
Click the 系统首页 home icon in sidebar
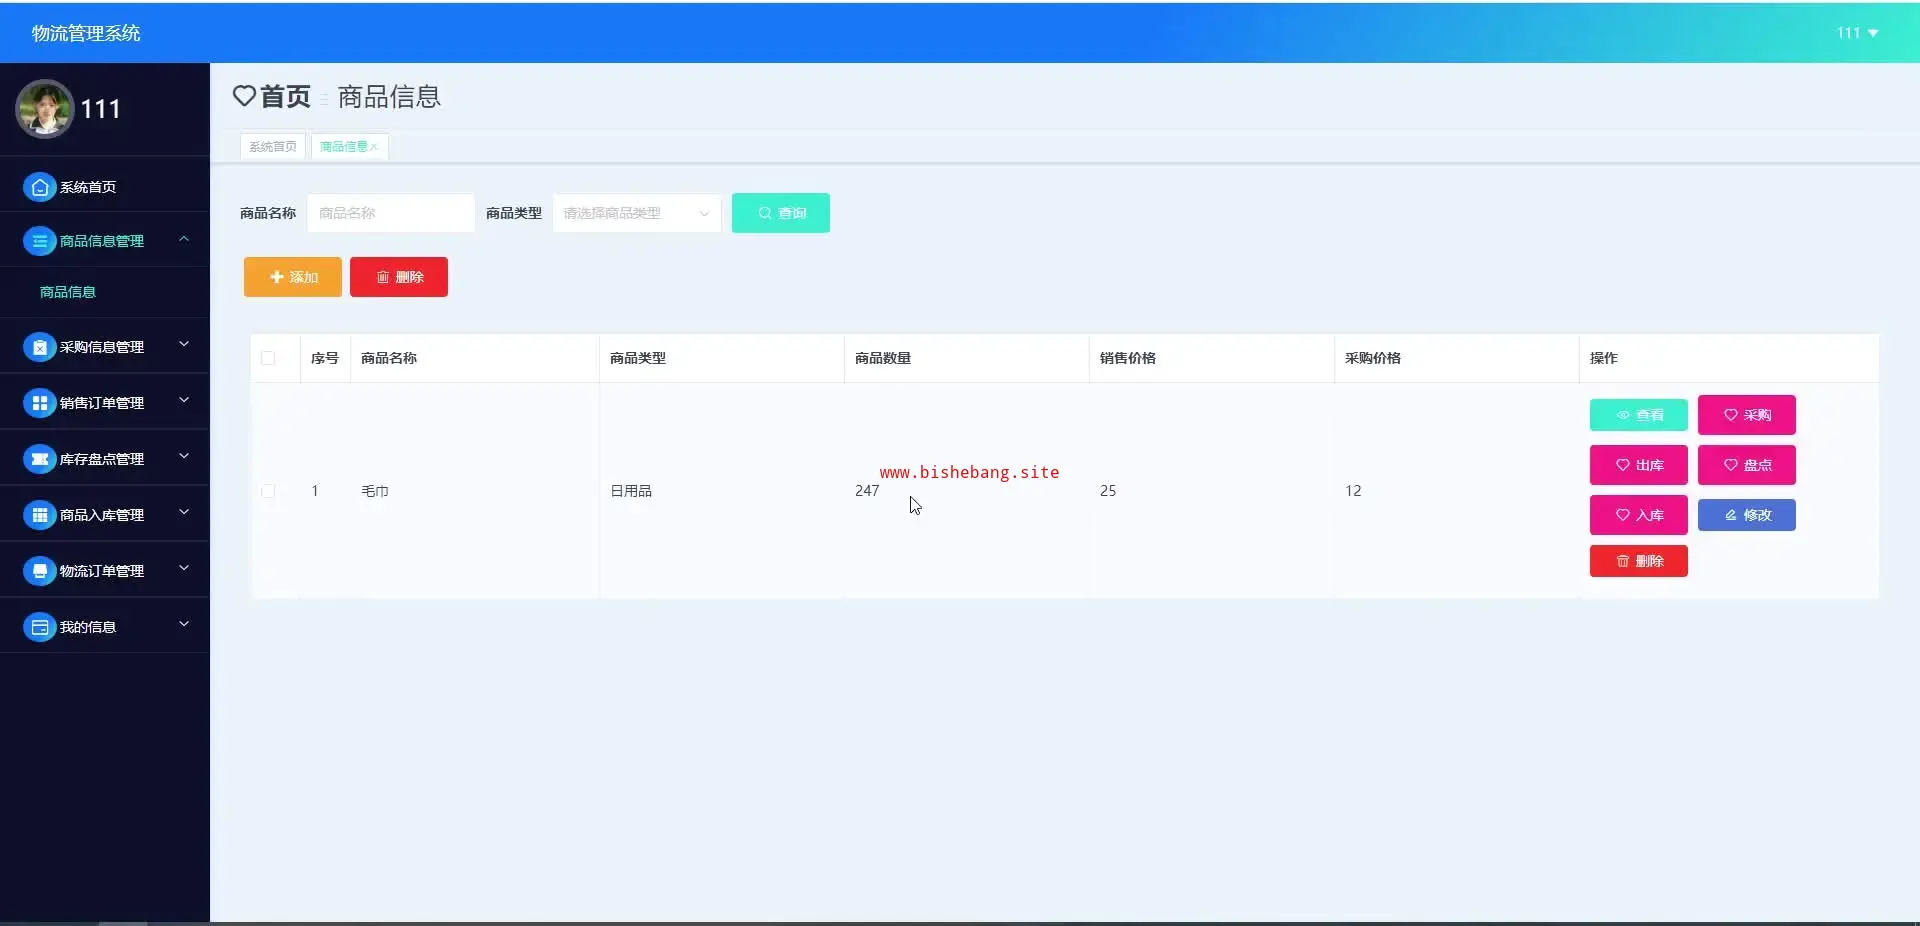[39, 187]
